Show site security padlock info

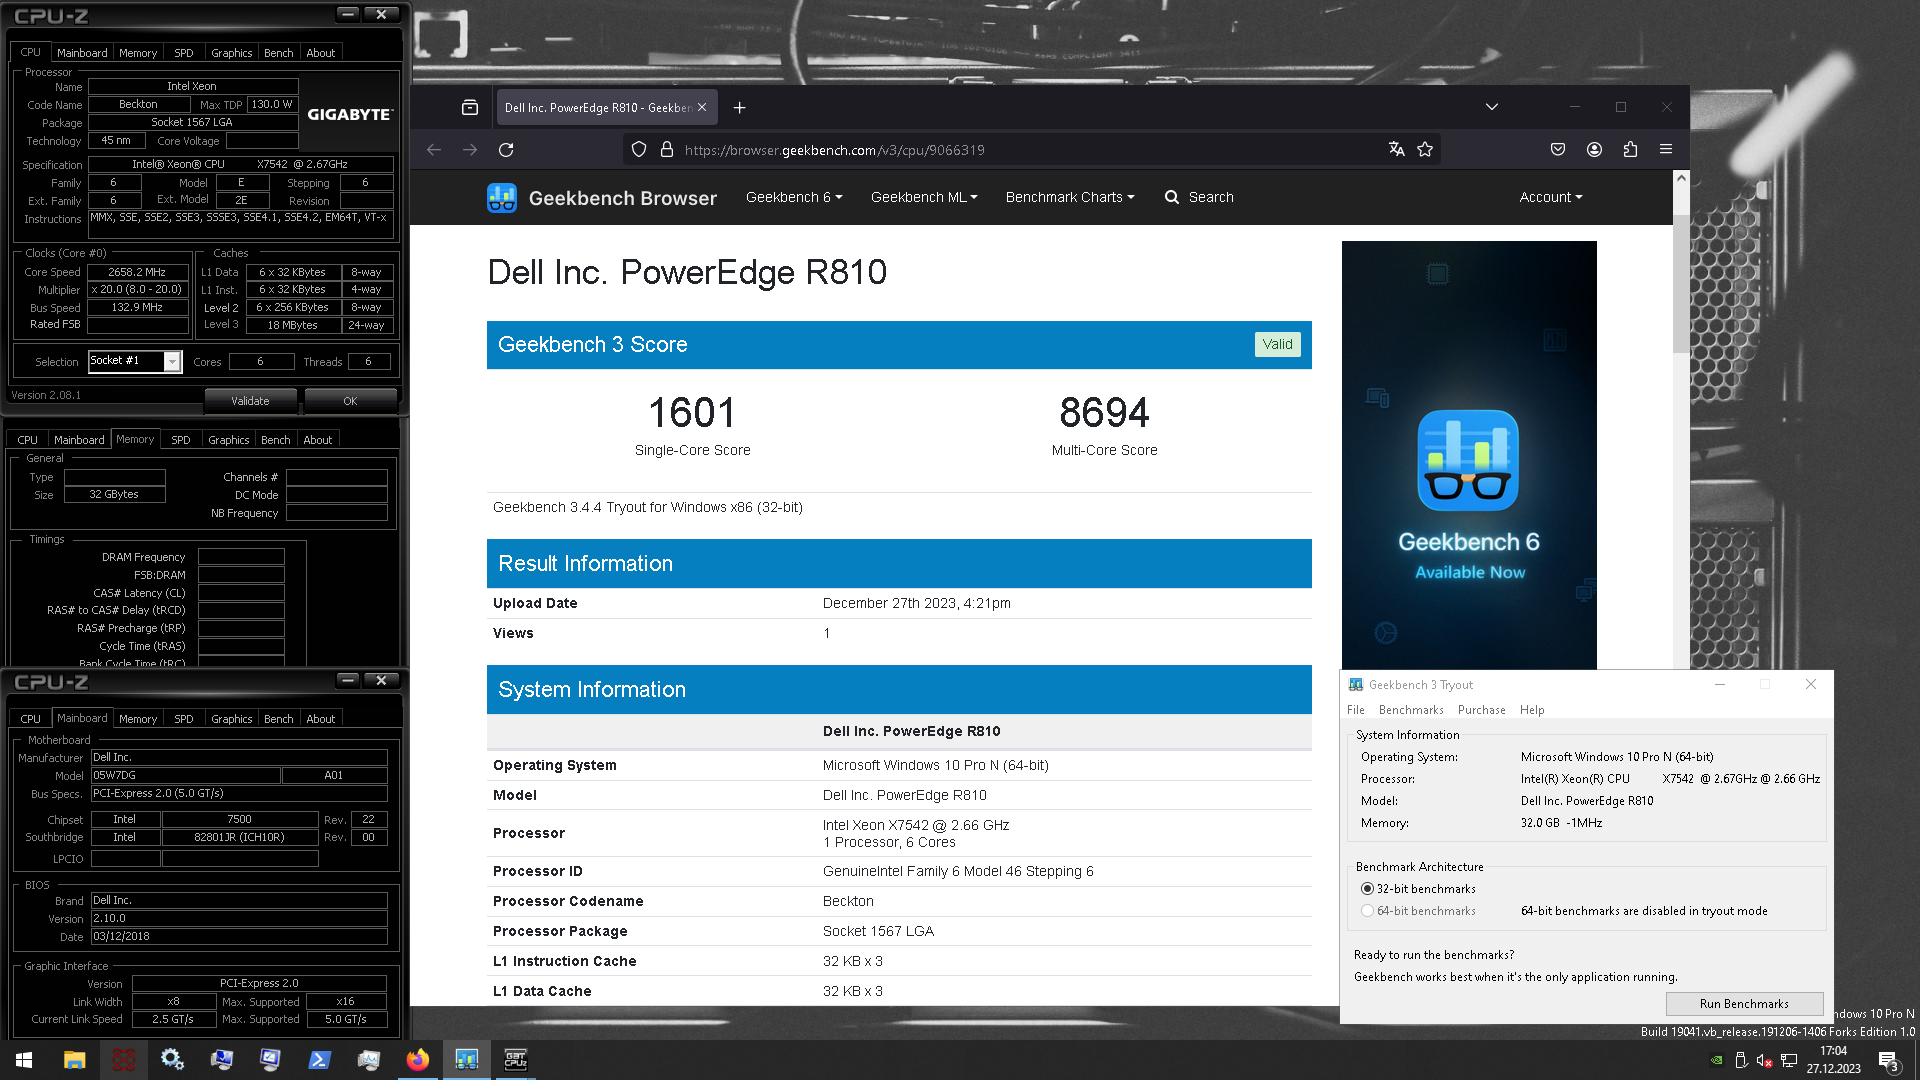click(x=667, y=150)
